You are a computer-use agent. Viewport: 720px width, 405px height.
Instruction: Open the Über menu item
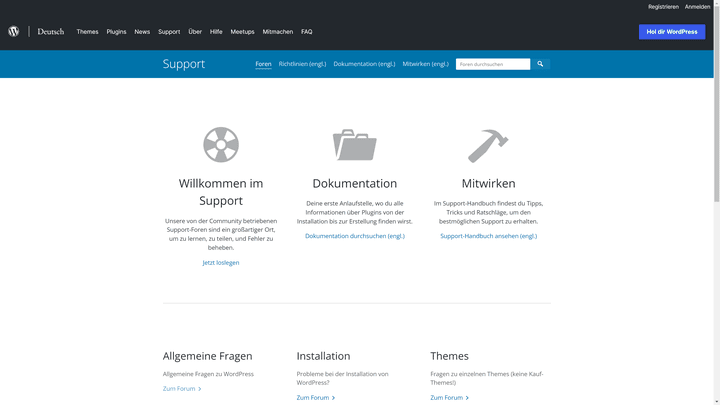click(x=195, y=32)
